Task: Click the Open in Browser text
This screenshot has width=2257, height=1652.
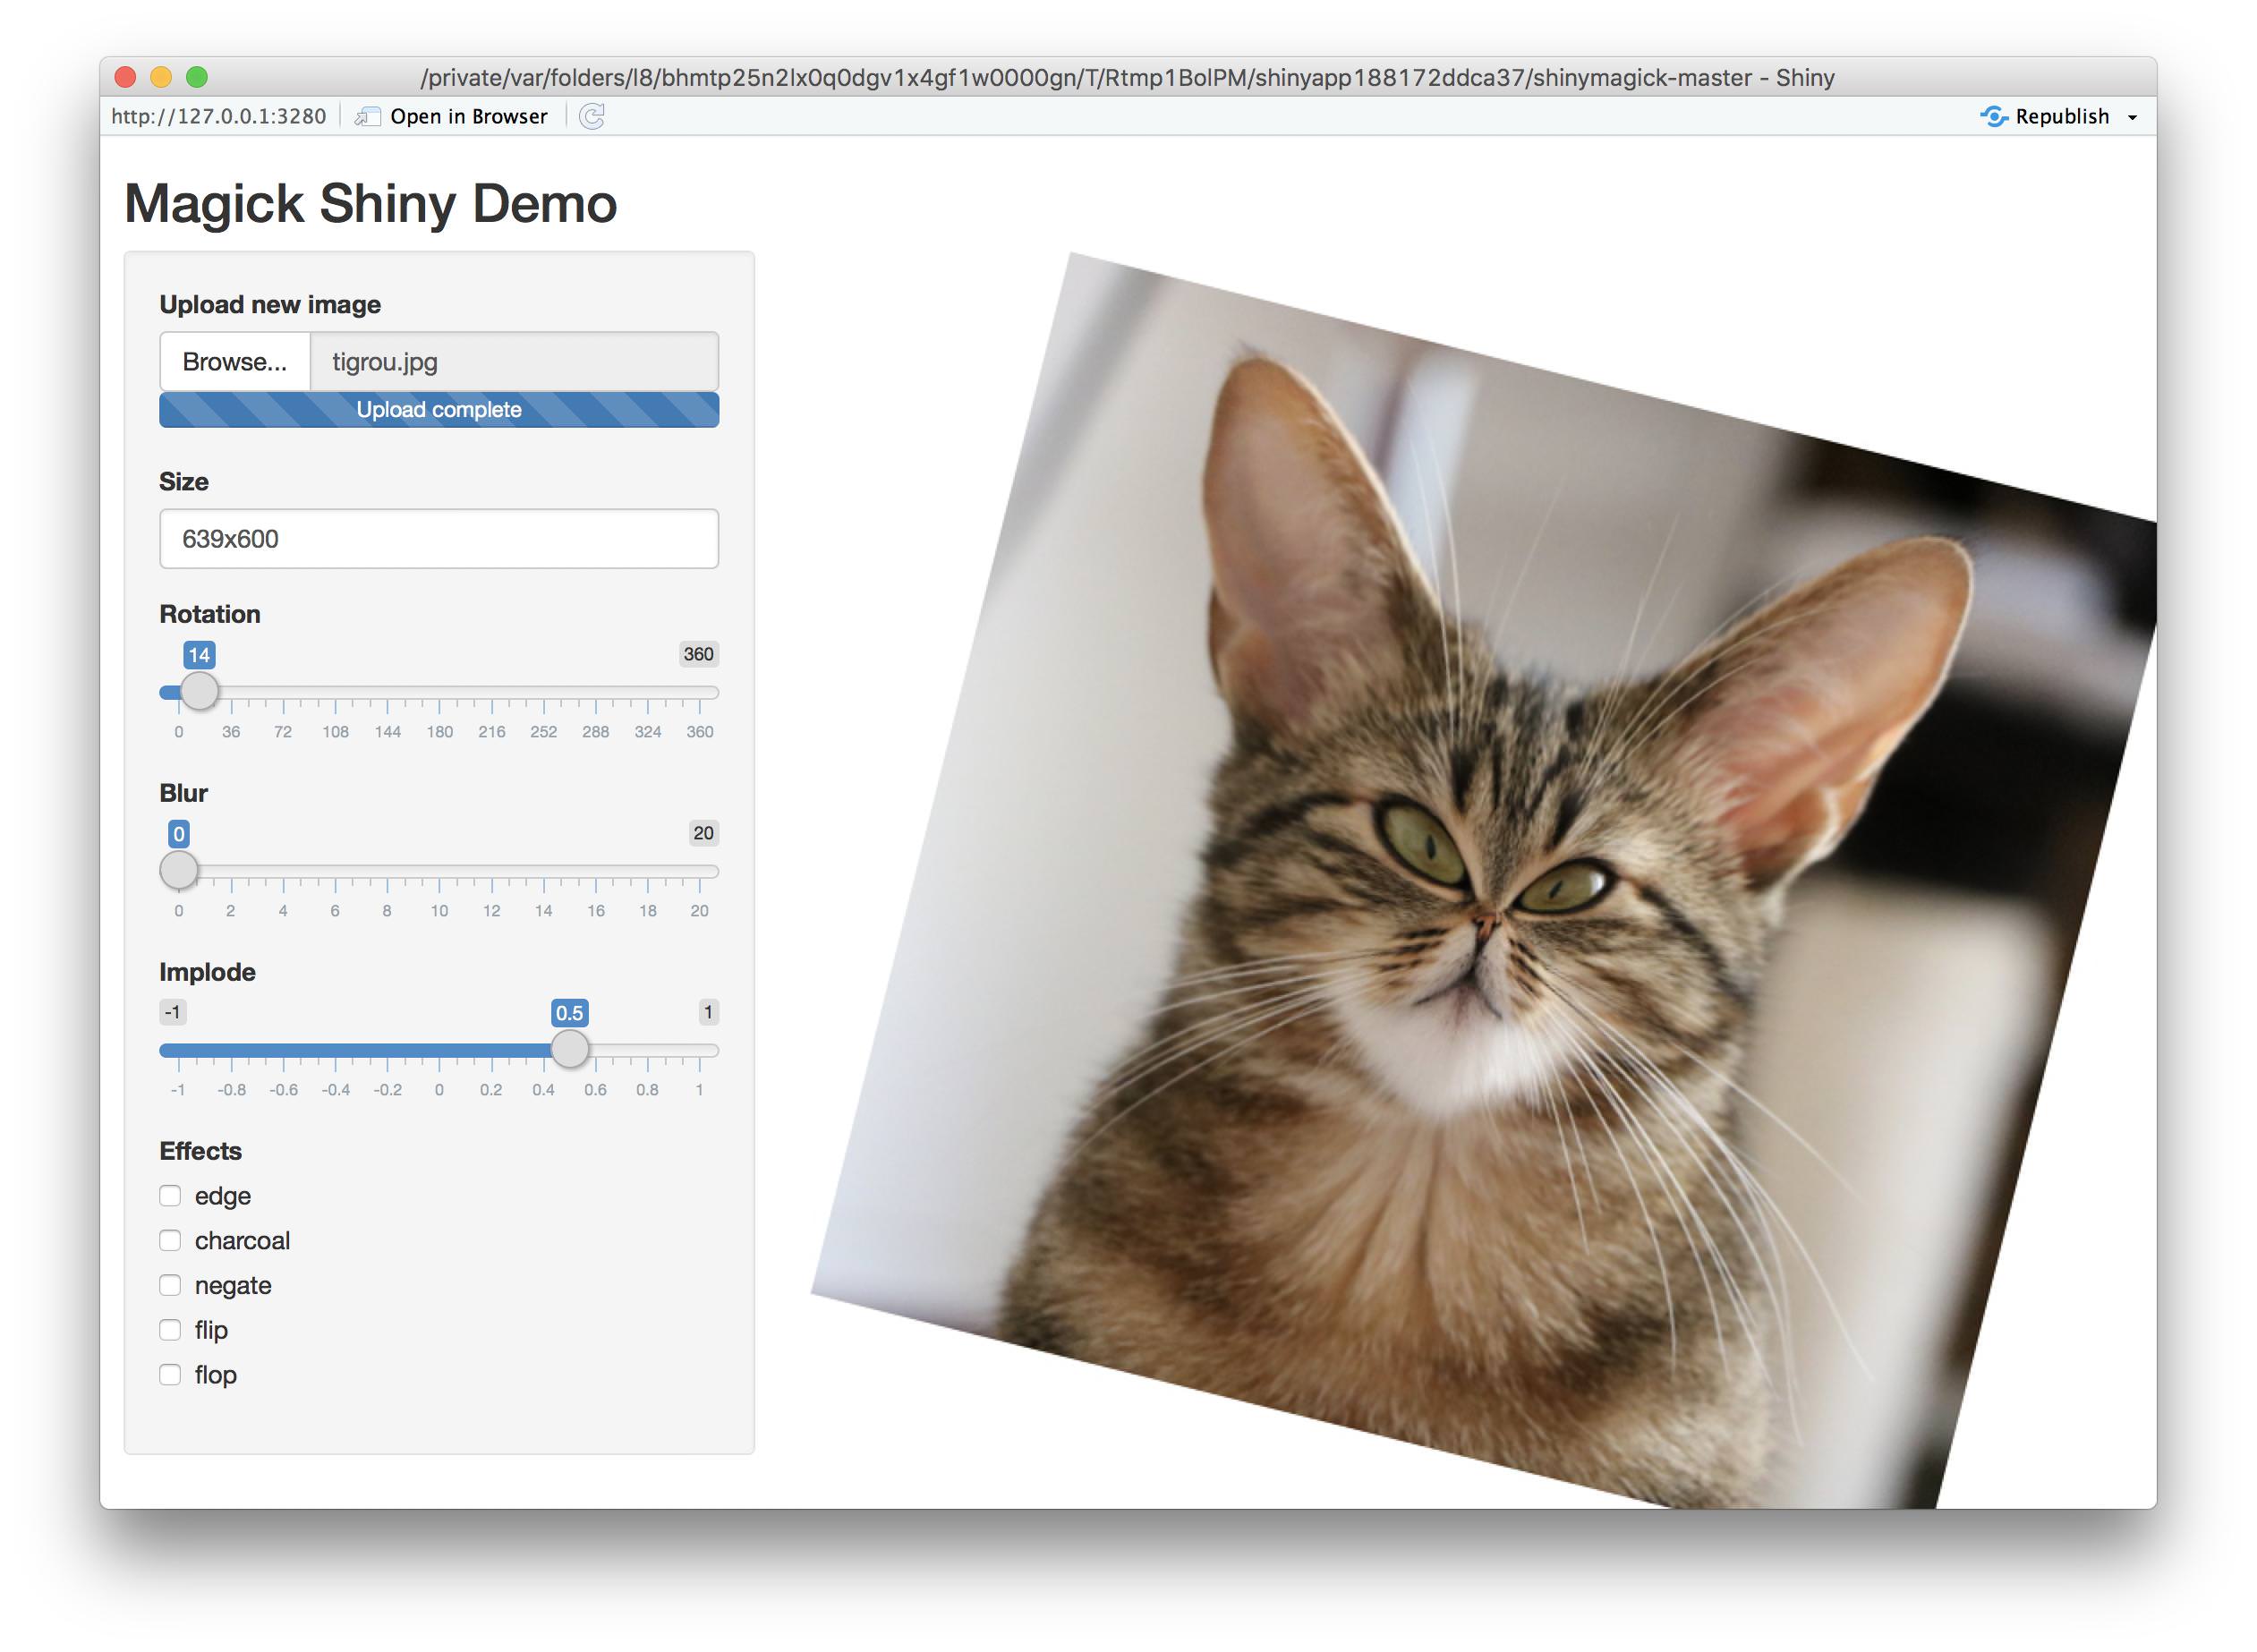Action: tap(468, 117)
